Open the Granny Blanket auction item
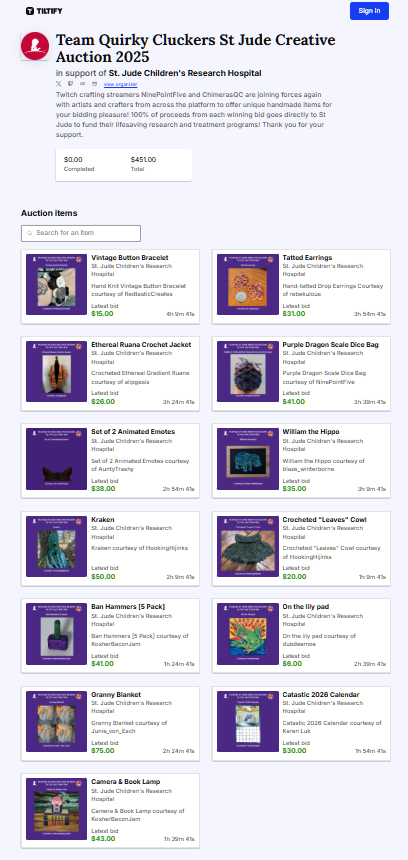 click(x=110, y=723)
